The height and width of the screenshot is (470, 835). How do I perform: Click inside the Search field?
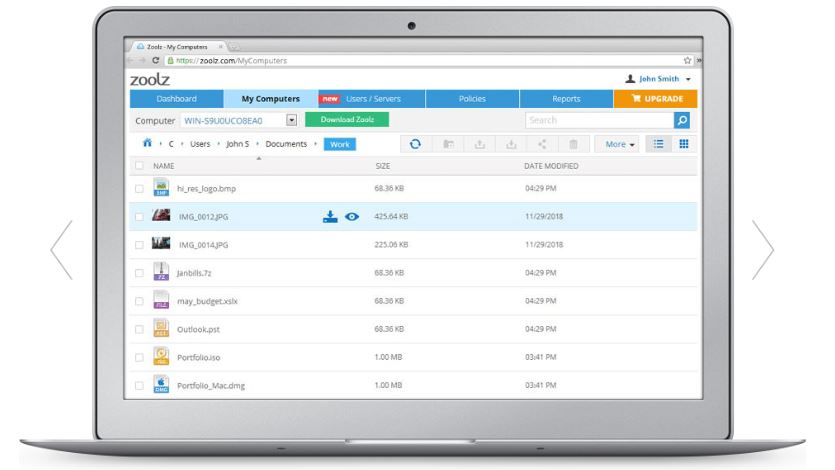[599, 120]
